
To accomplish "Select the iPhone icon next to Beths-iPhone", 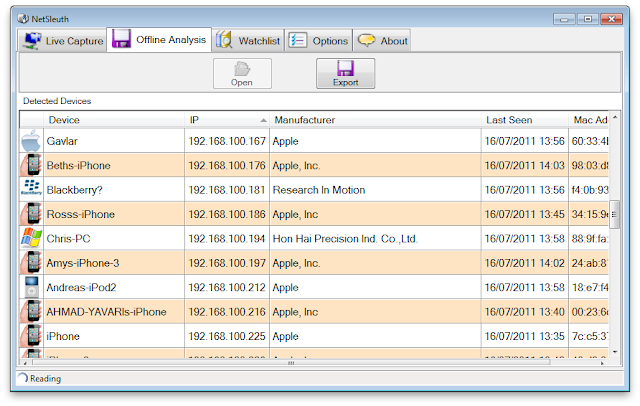I will pos(31,165).
